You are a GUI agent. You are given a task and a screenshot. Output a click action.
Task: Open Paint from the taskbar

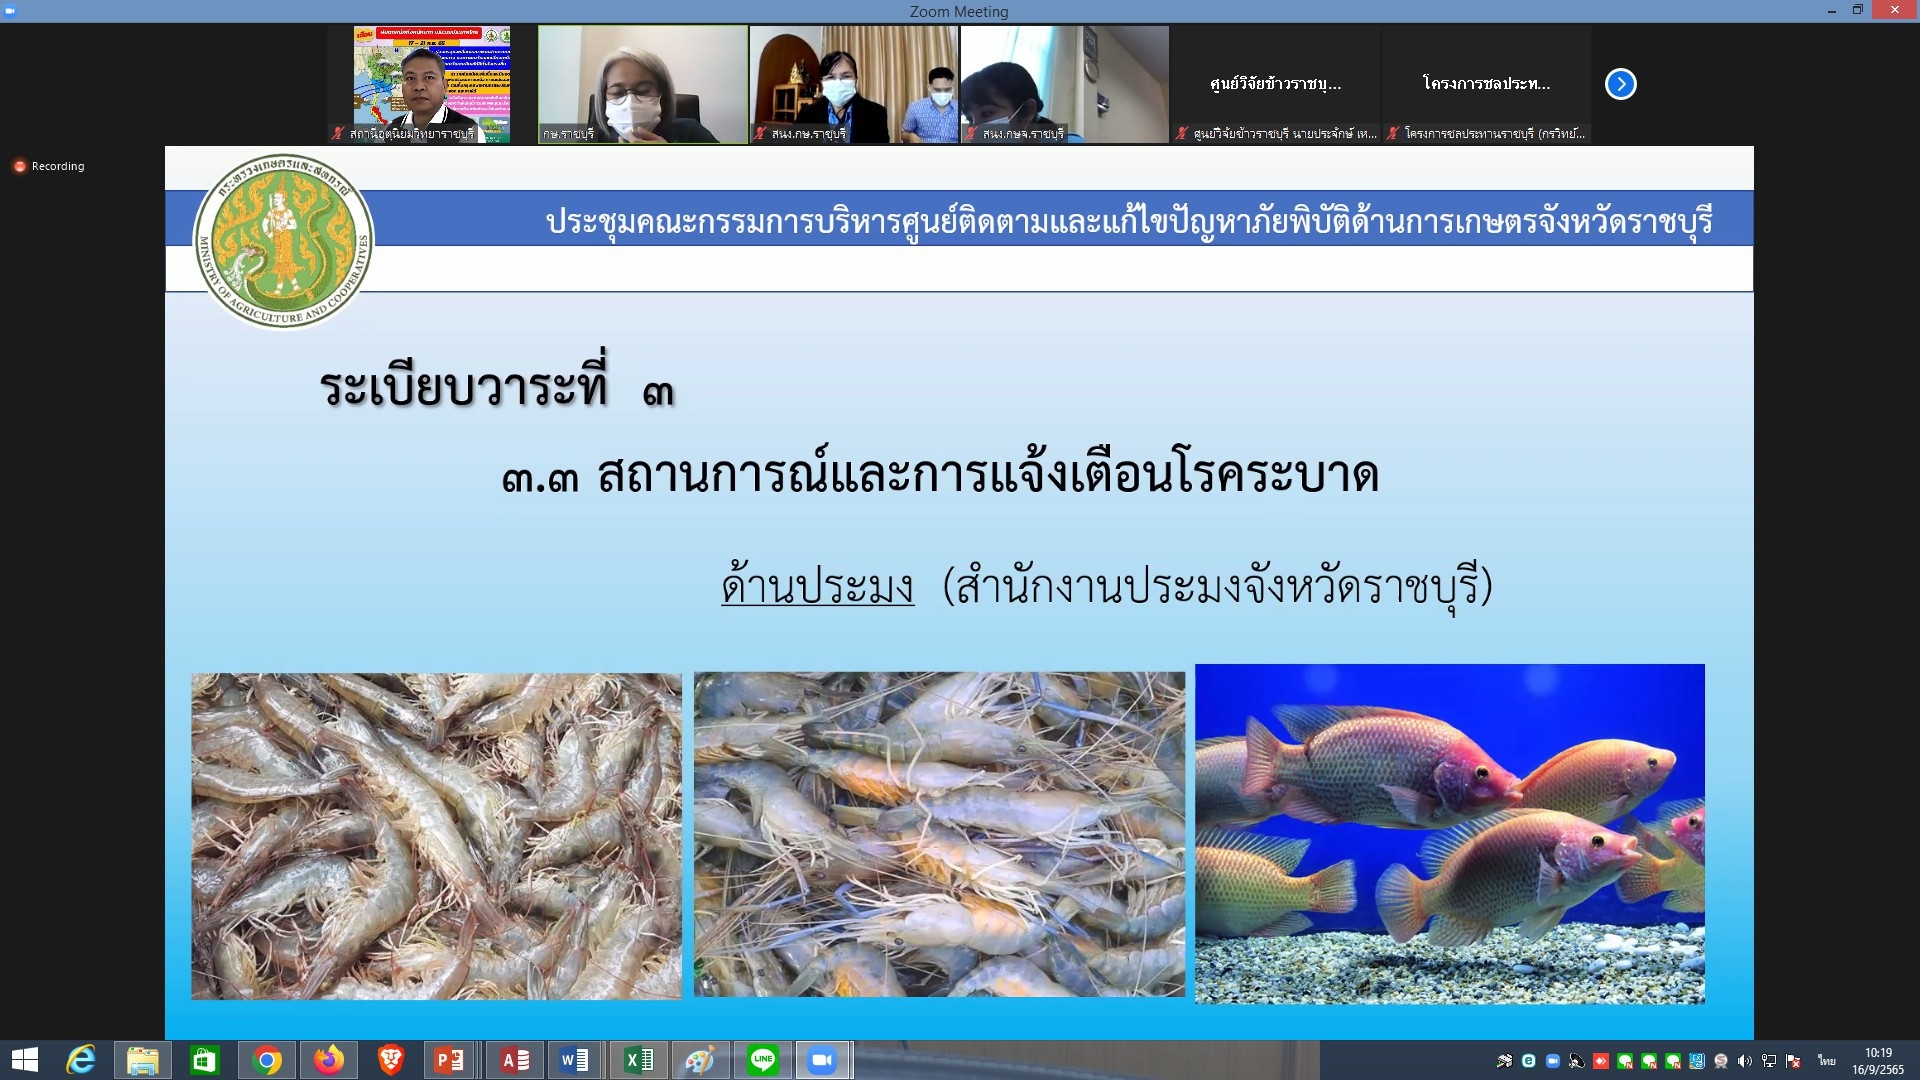699,1060
